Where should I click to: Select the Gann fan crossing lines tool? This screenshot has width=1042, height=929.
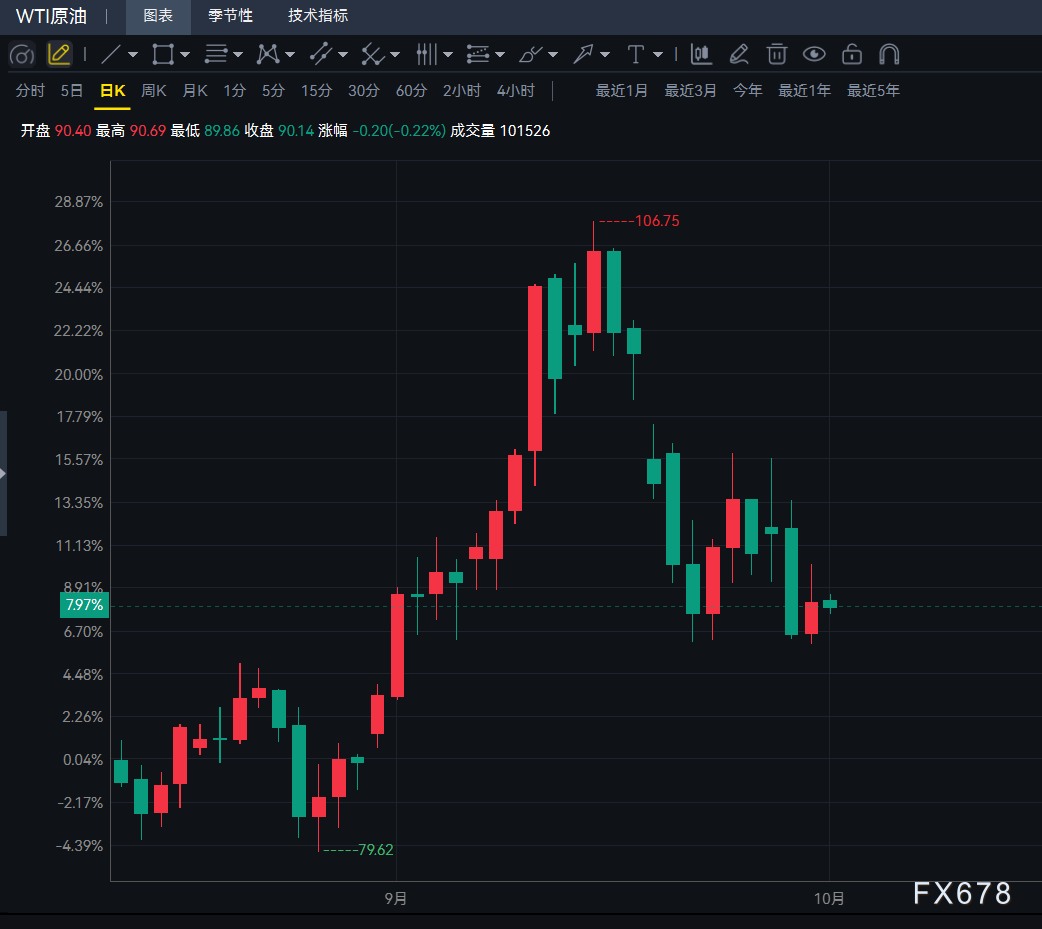click(x=373, y=54)
